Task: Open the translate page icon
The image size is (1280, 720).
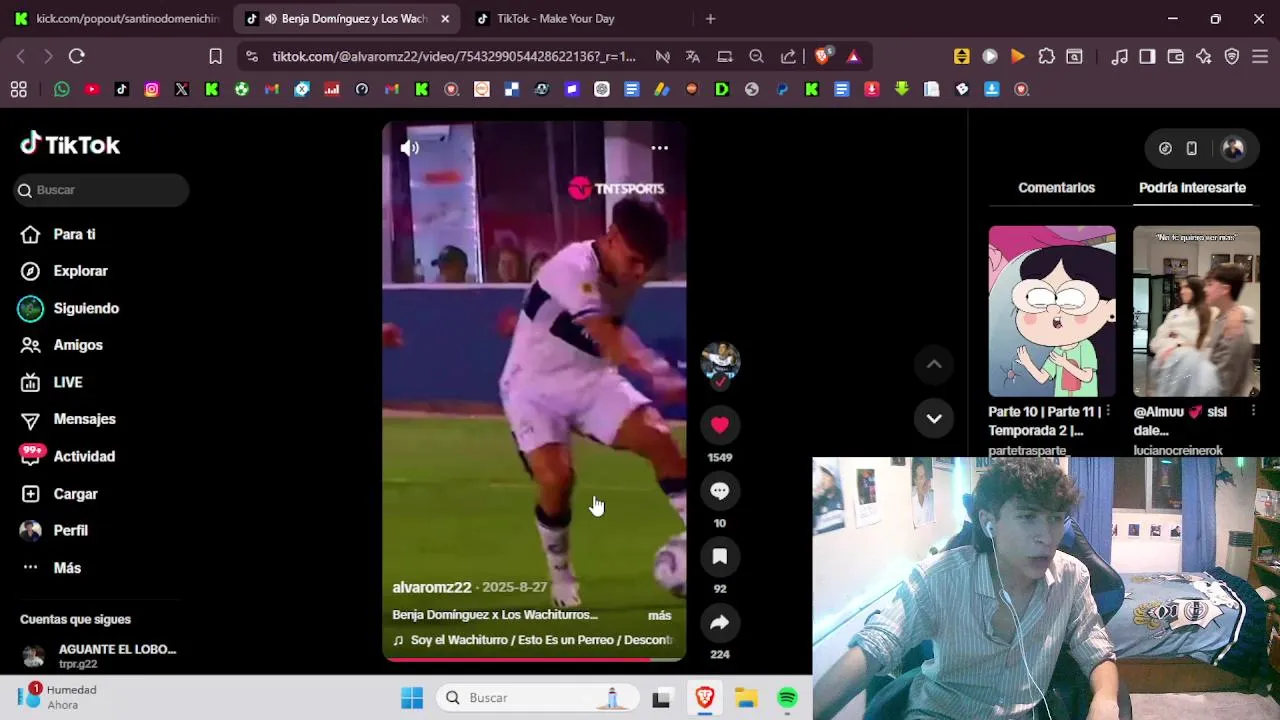Action: click(692, 56)
